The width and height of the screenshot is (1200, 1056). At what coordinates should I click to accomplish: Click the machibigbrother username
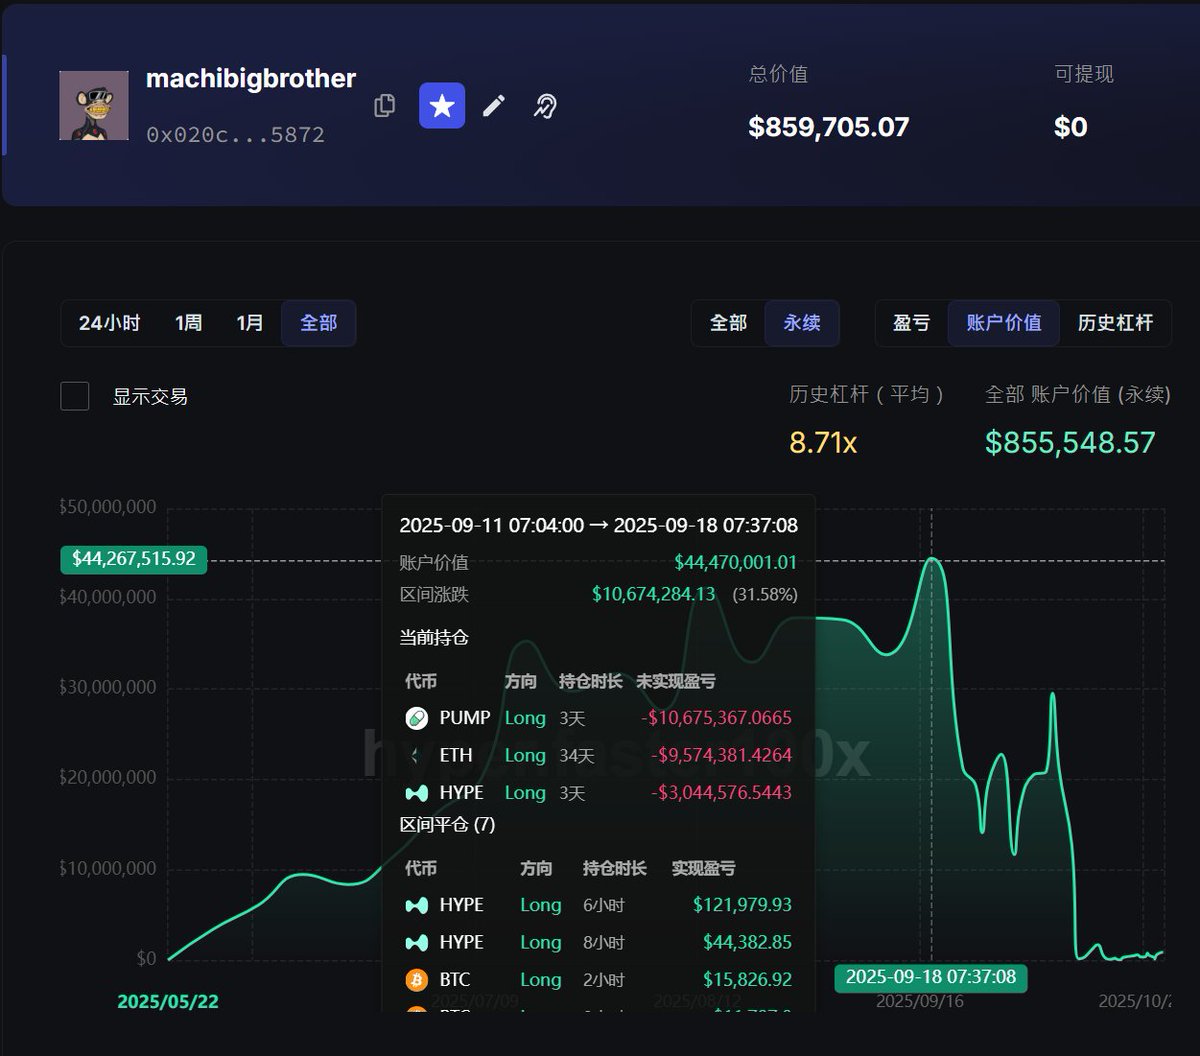click(x=251, y=79)
